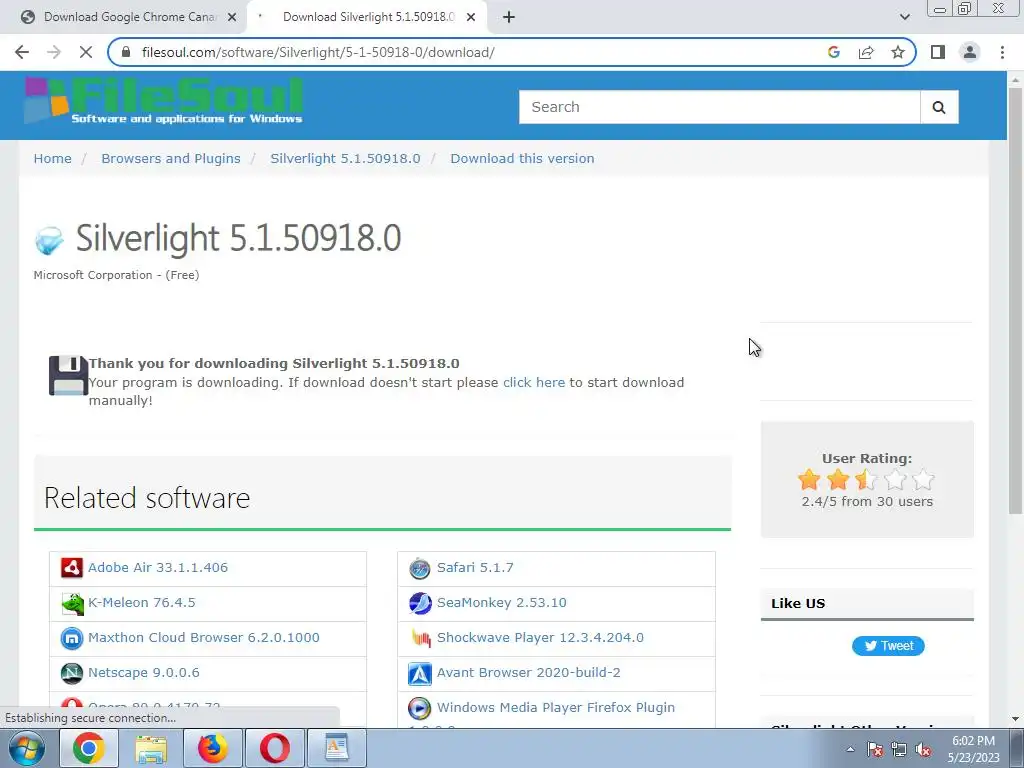The width and height of the screenshot is (1024, 768).
Task: Stop loading the page with X button
Action: pos(86,52)
